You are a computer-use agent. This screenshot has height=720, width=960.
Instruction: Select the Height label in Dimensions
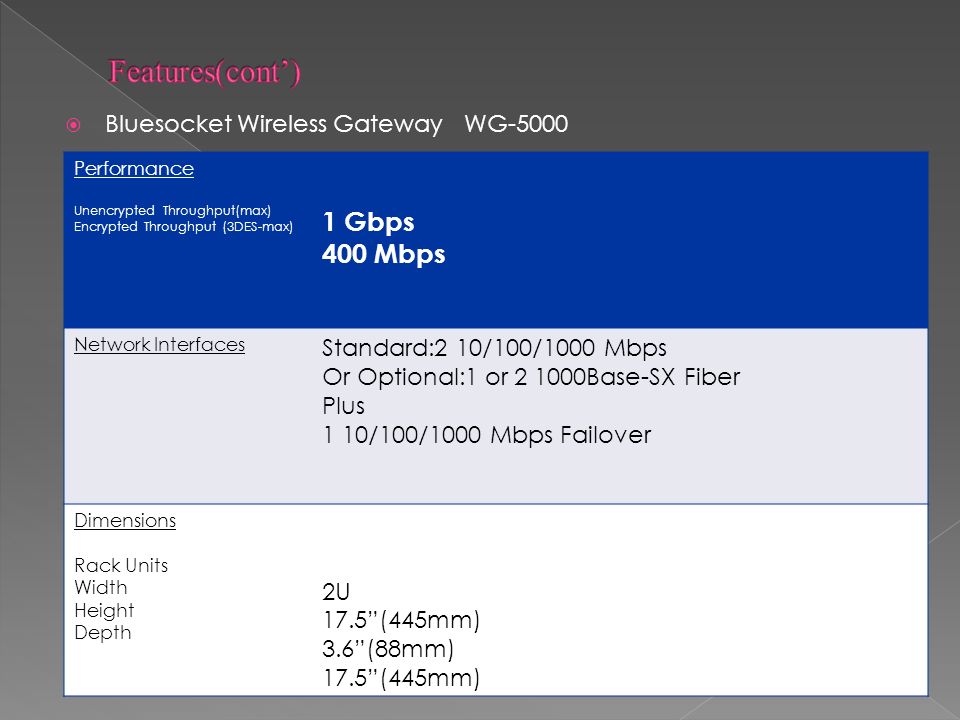pos(104,610)
